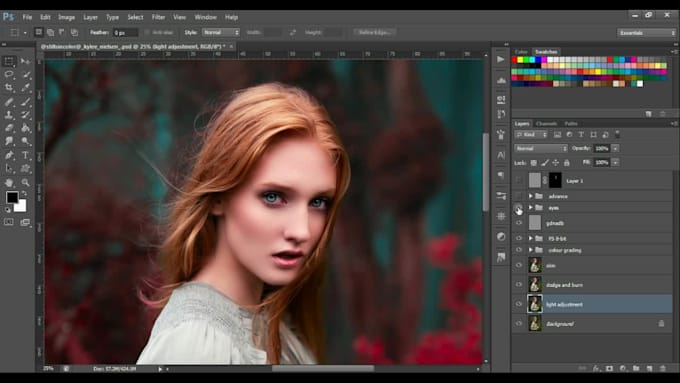The height and width of the screenshot is (383, 680).
Task: Select the Eyedropper tool
Action: [26, 88]
